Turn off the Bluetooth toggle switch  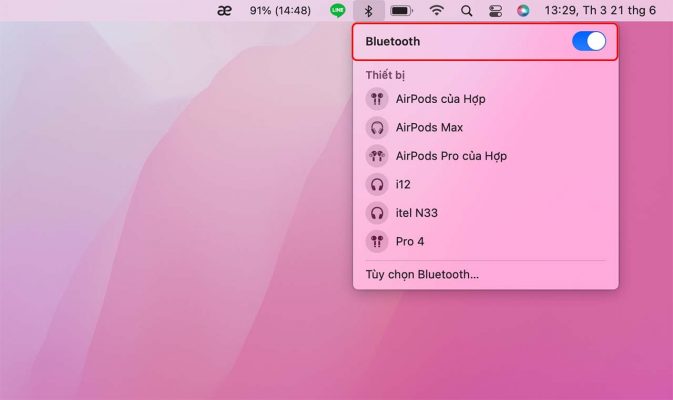[x=588, y=41]
